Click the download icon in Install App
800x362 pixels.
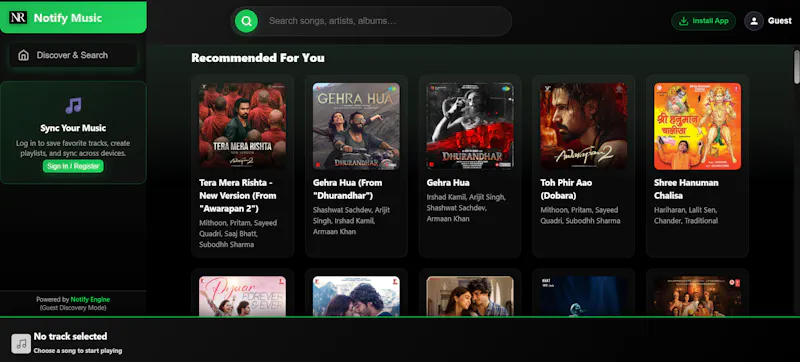[683, 21]
